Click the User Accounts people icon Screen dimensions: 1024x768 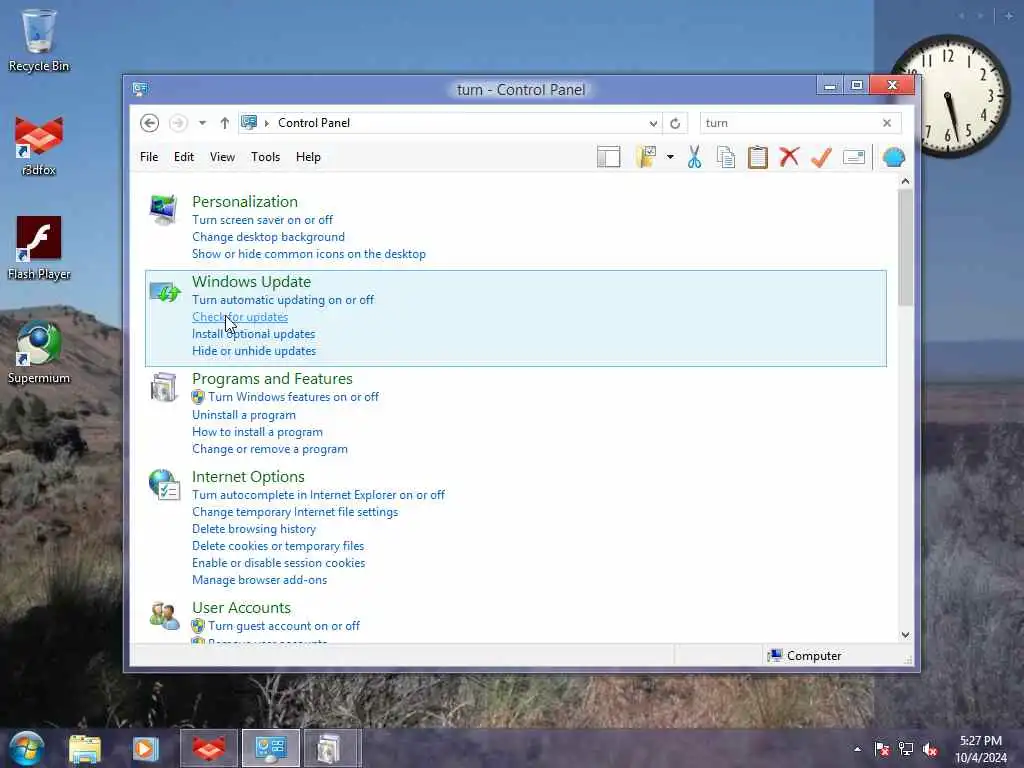click(164, 615)
